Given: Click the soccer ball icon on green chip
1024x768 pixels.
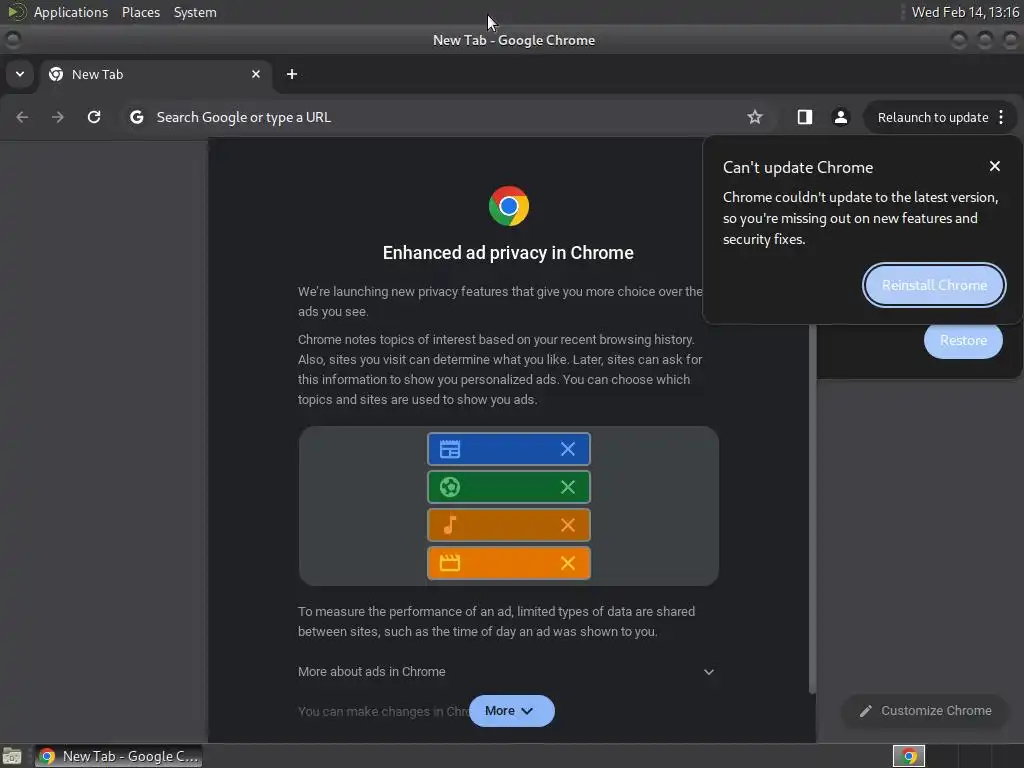Looking at the screenshot, I should click(450, 487).
